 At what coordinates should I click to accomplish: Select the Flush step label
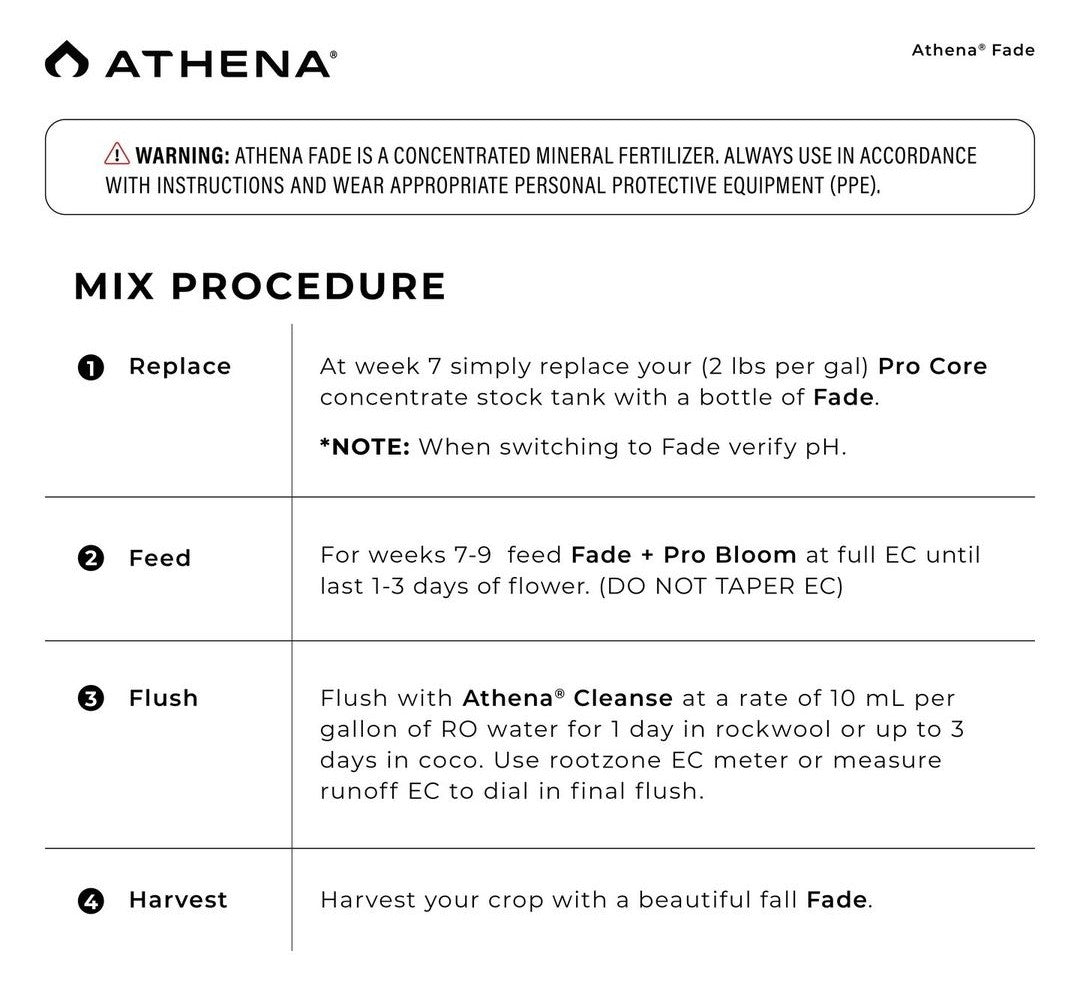pos(163,698)
